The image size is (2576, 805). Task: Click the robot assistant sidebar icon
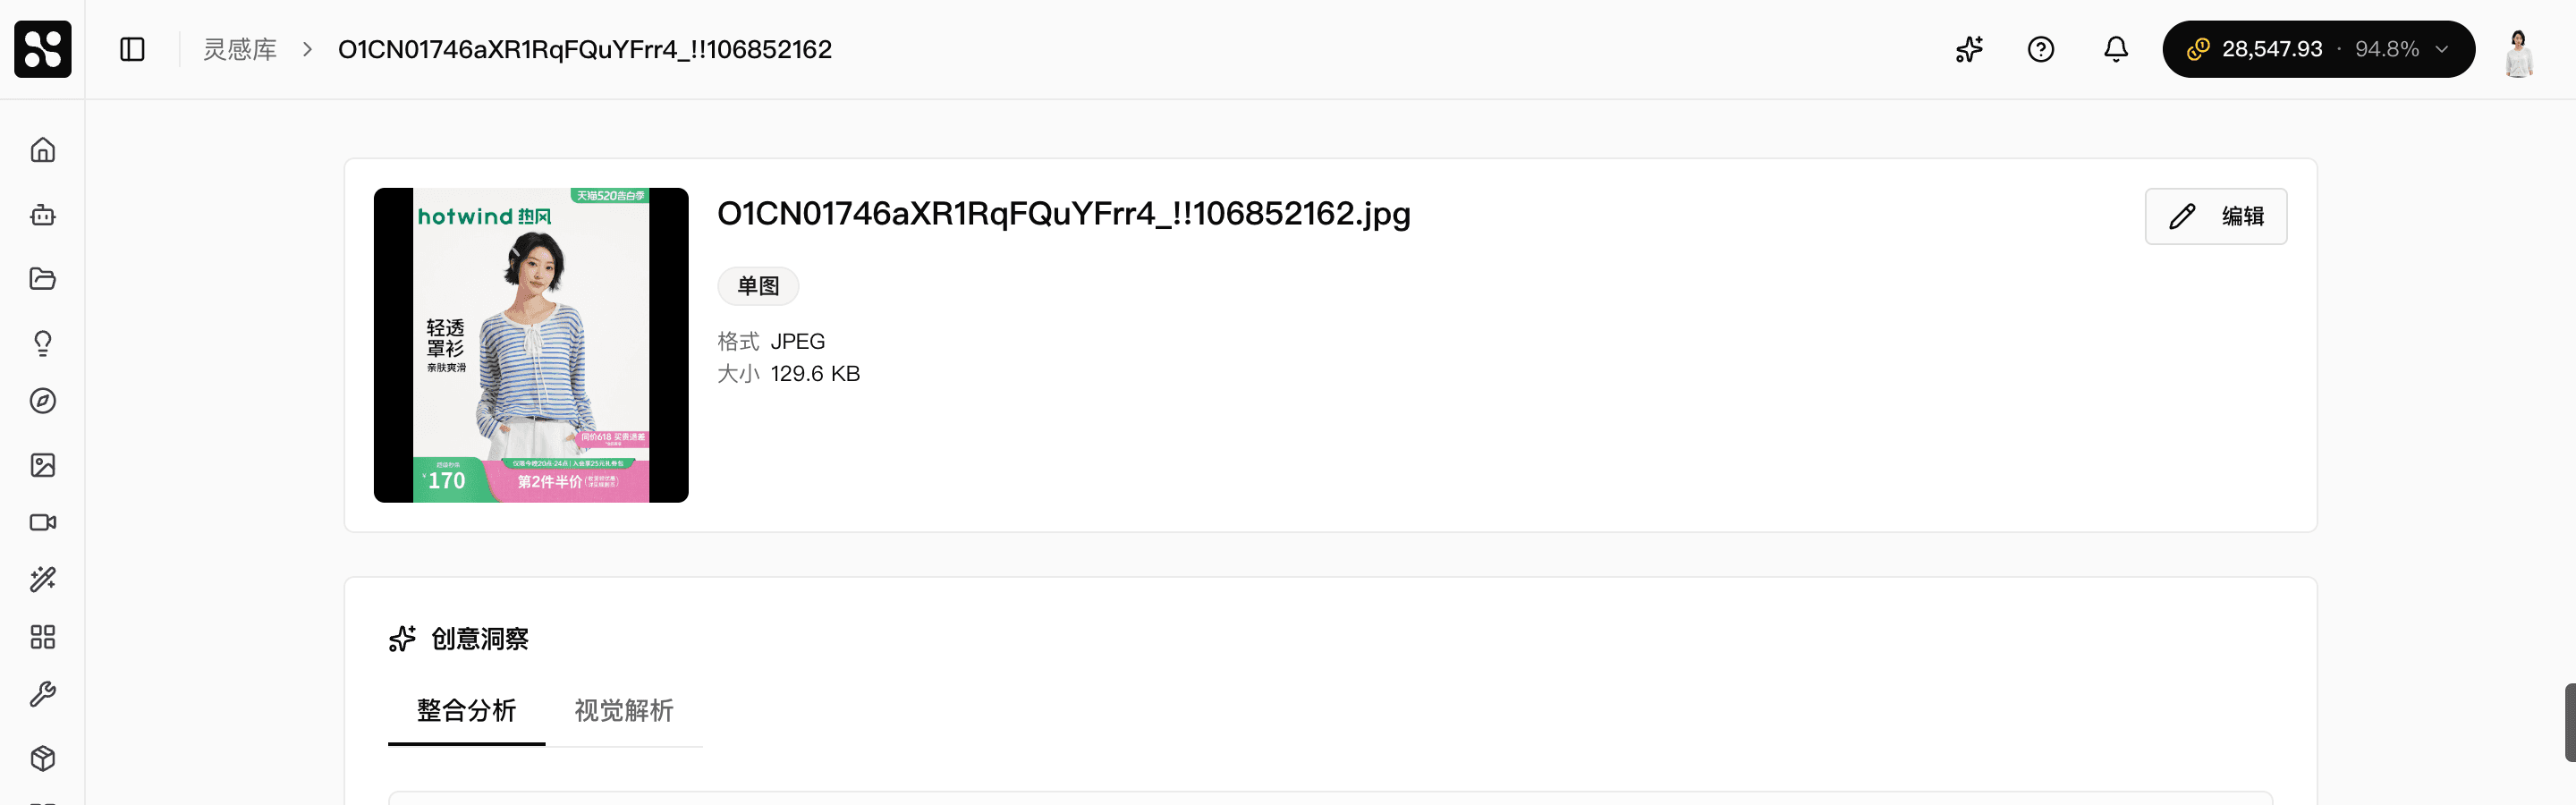click(43, 214)
